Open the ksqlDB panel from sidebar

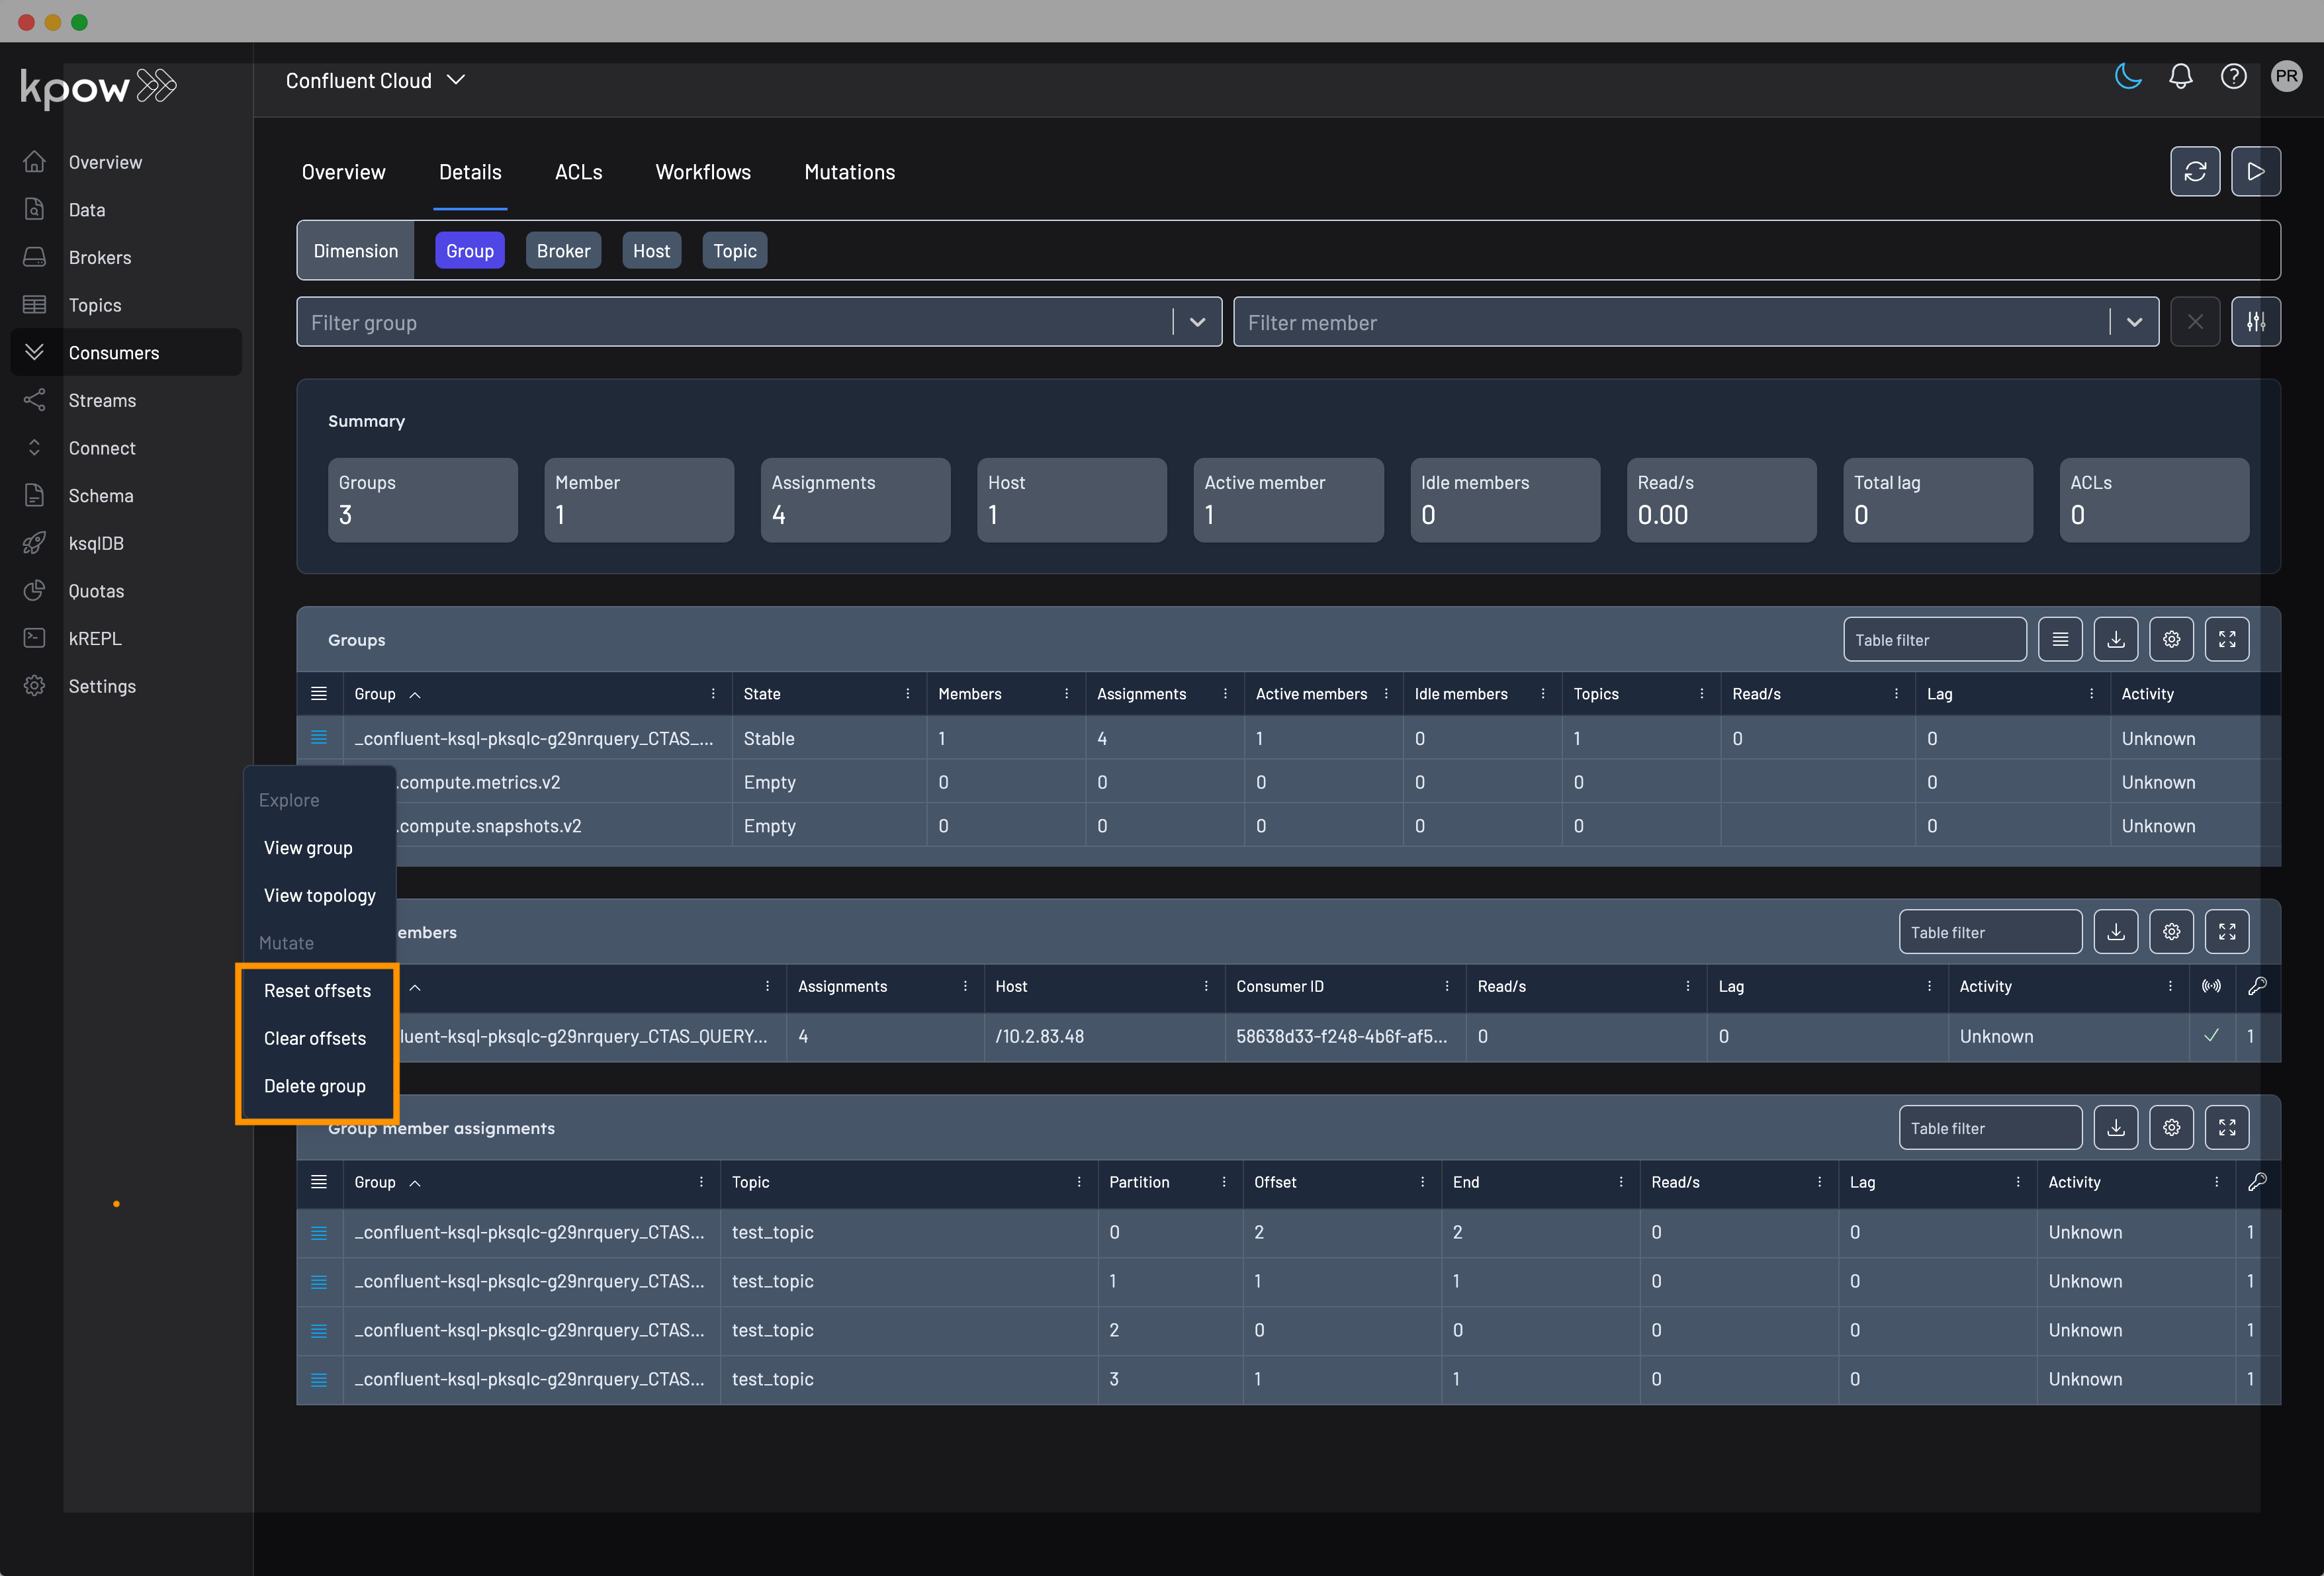[x=95, y=543]
